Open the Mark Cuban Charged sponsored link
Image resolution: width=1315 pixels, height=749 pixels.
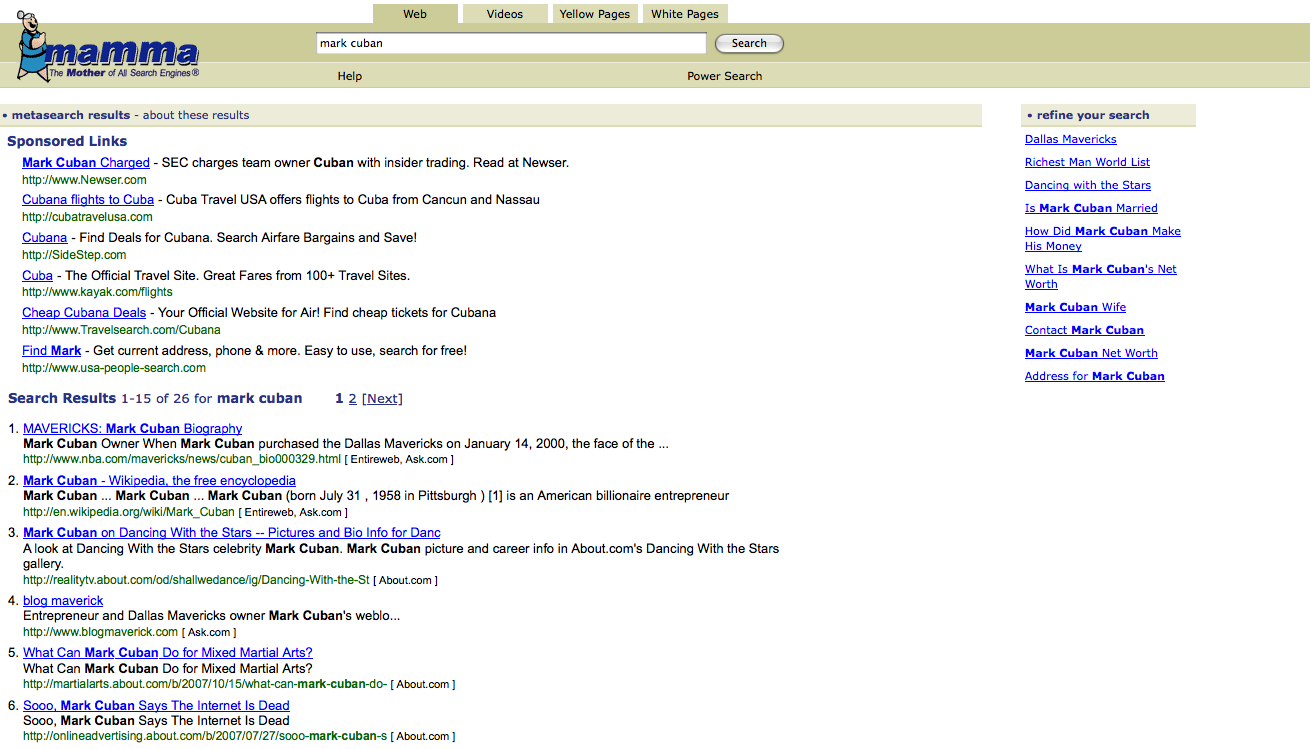coord(86,163)
